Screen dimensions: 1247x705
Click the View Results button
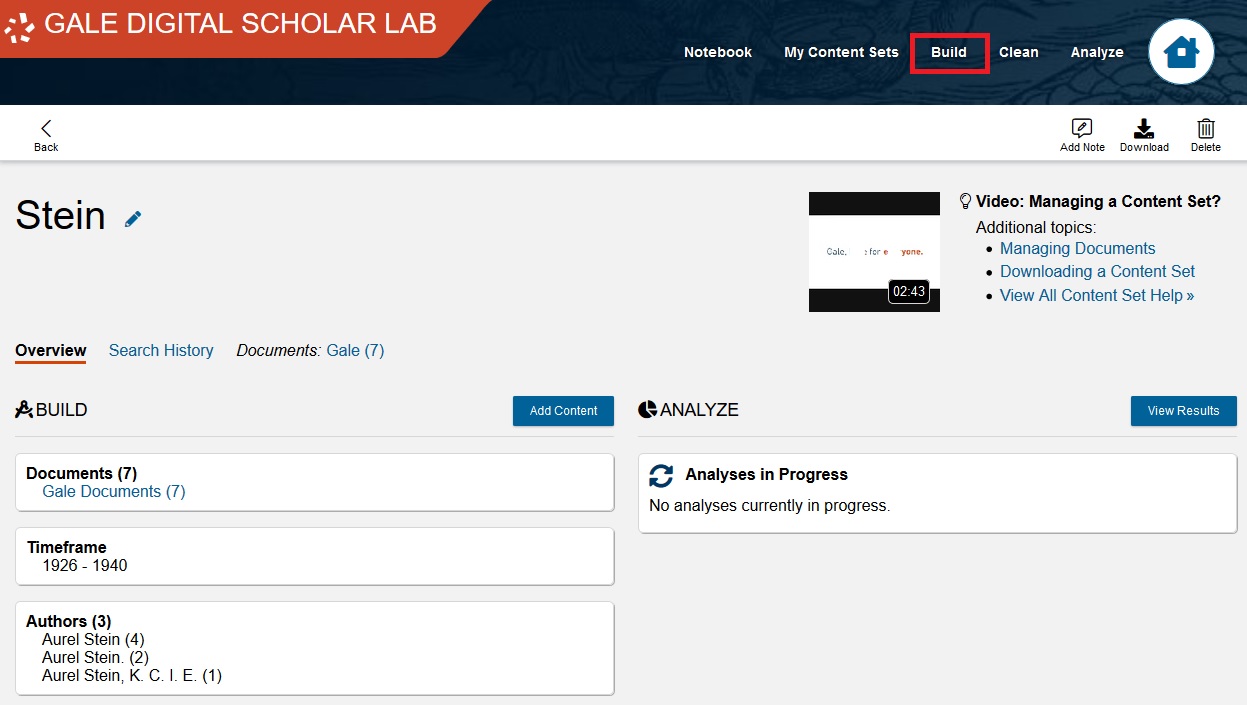click(1183, 410)
